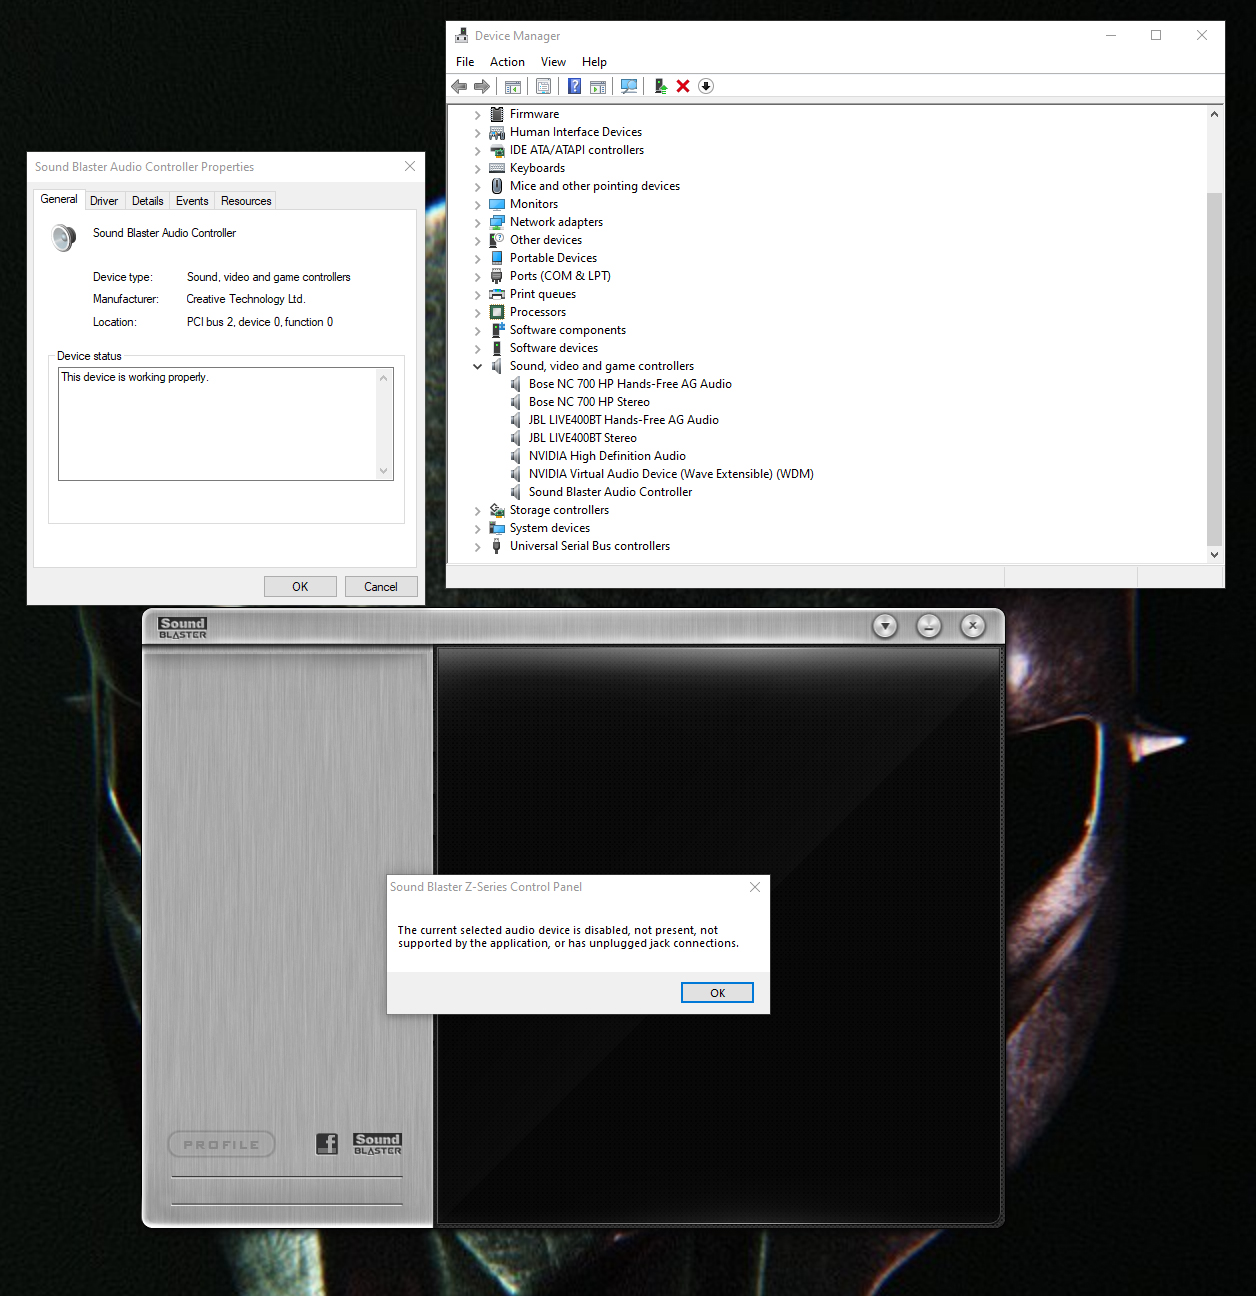Click the Back arrow in Device Manager toolbar

click(460, 86)
